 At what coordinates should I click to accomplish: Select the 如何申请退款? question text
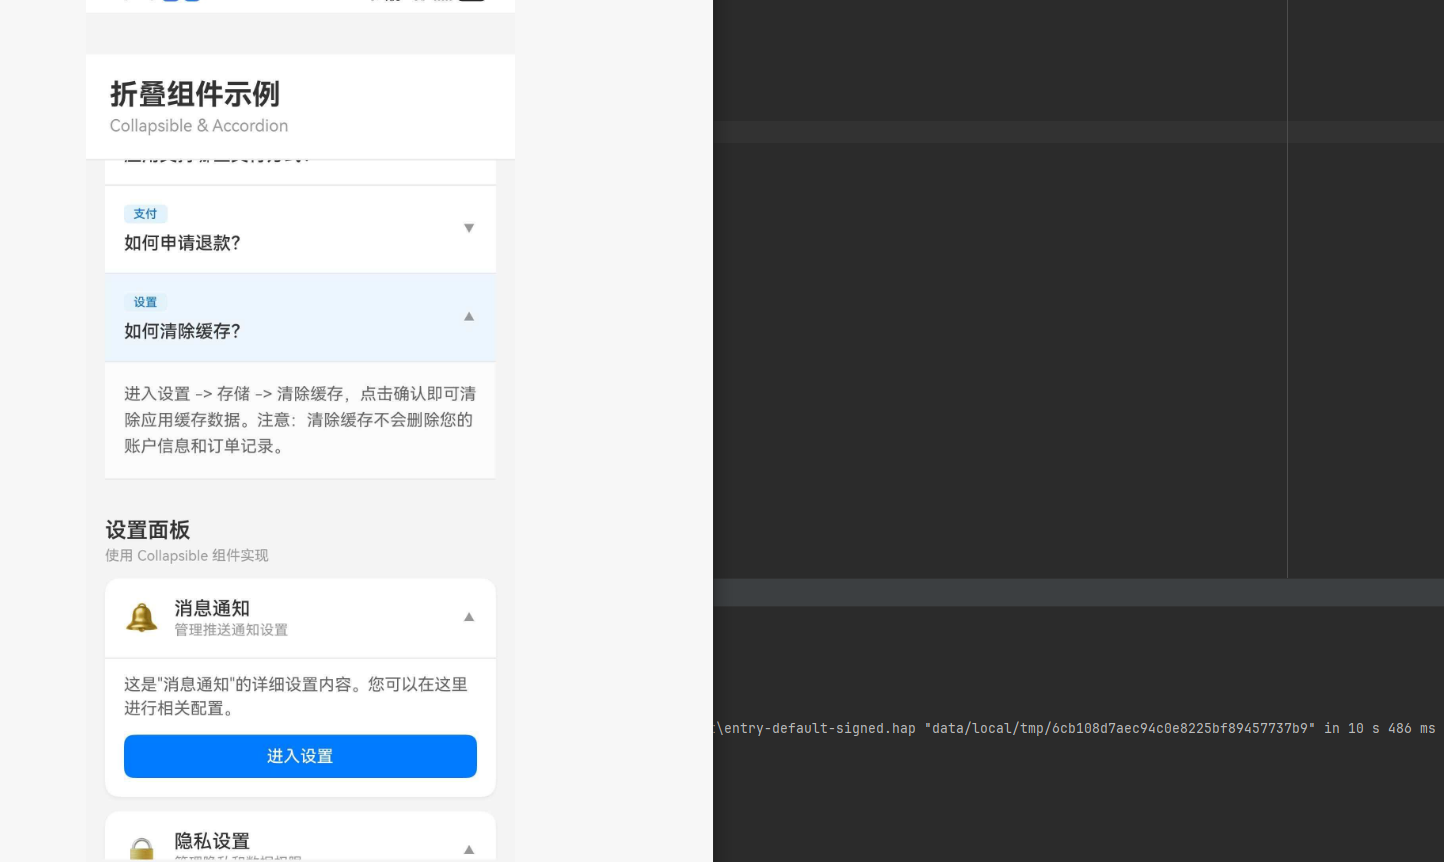click(x=182, y=243)
